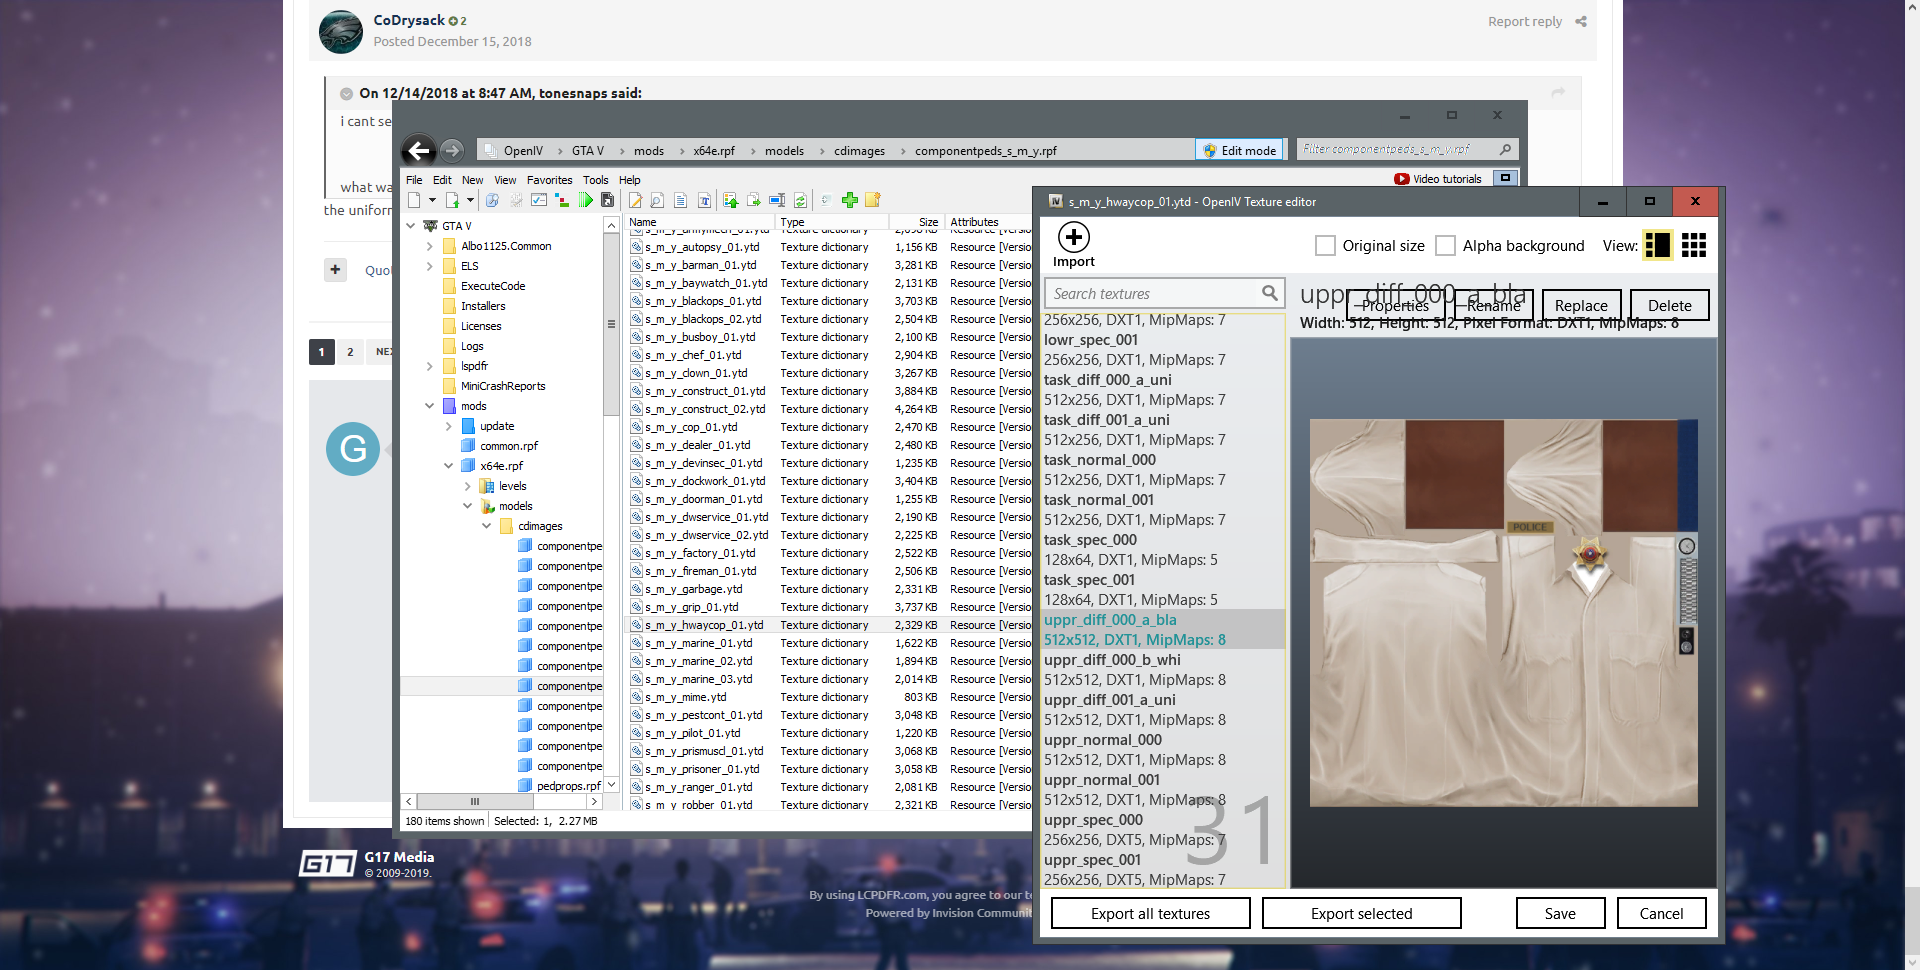This screenshot has height=970, width=1920.
Task: Open the new file dropdown arrow
Action: click(432, 200)
